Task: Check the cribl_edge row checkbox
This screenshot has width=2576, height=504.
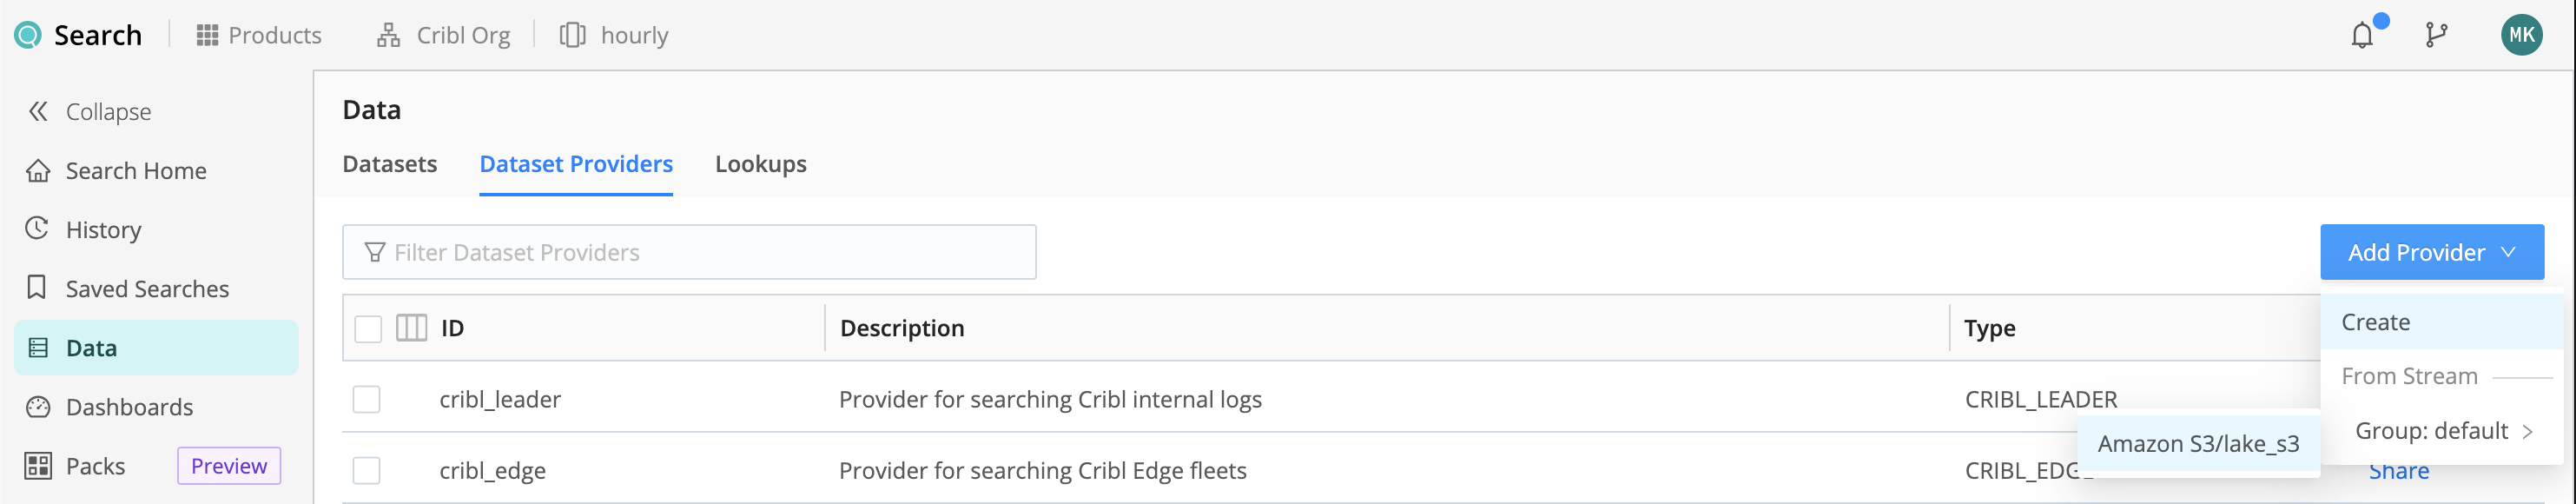Action: point(367,470)
